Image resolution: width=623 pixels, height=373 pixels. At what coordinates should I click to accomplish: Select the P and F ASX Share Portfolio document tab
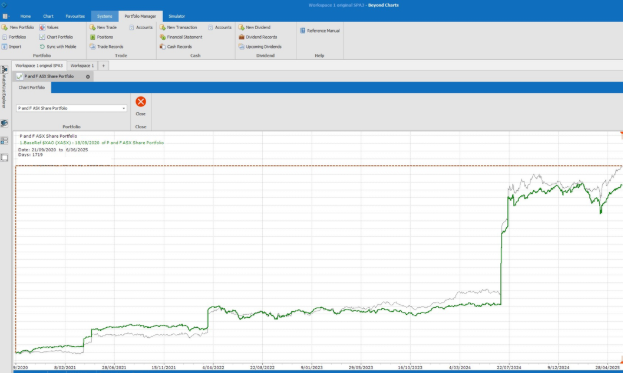[49, 76]
